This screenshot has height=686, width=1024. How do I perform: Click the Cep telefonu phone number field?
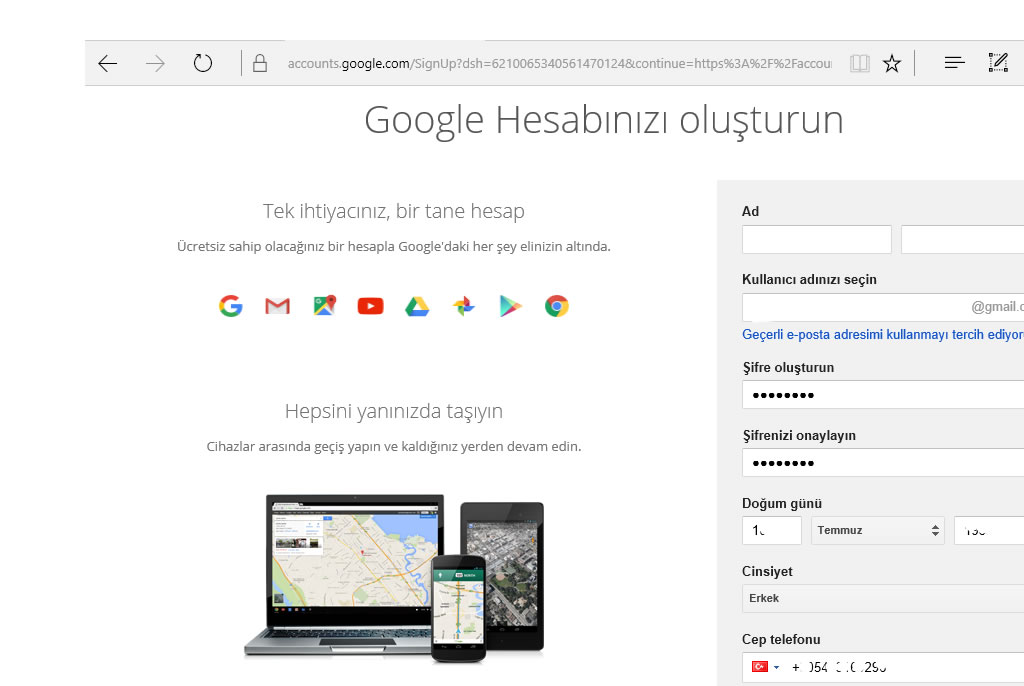point(883,667)
